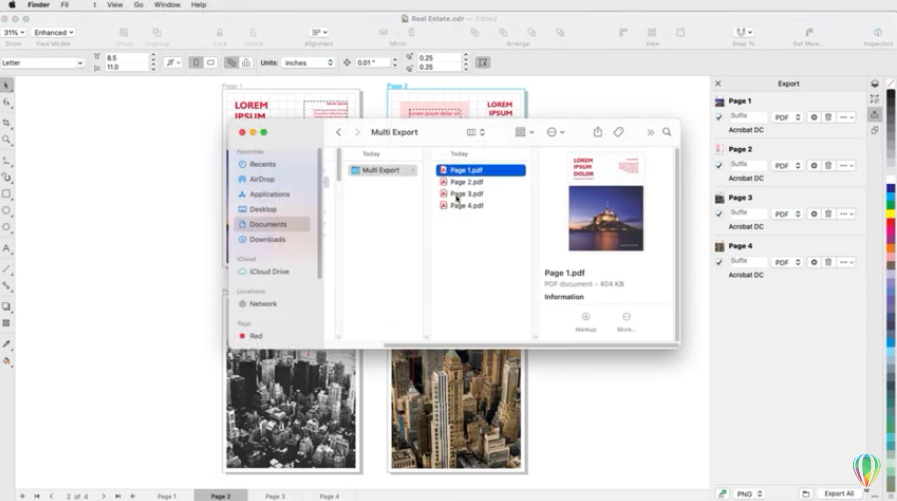Uncheck the Page 2 export checkbox
The width and height of the screenshot is (897, 501).
click(x=719, y=165)
